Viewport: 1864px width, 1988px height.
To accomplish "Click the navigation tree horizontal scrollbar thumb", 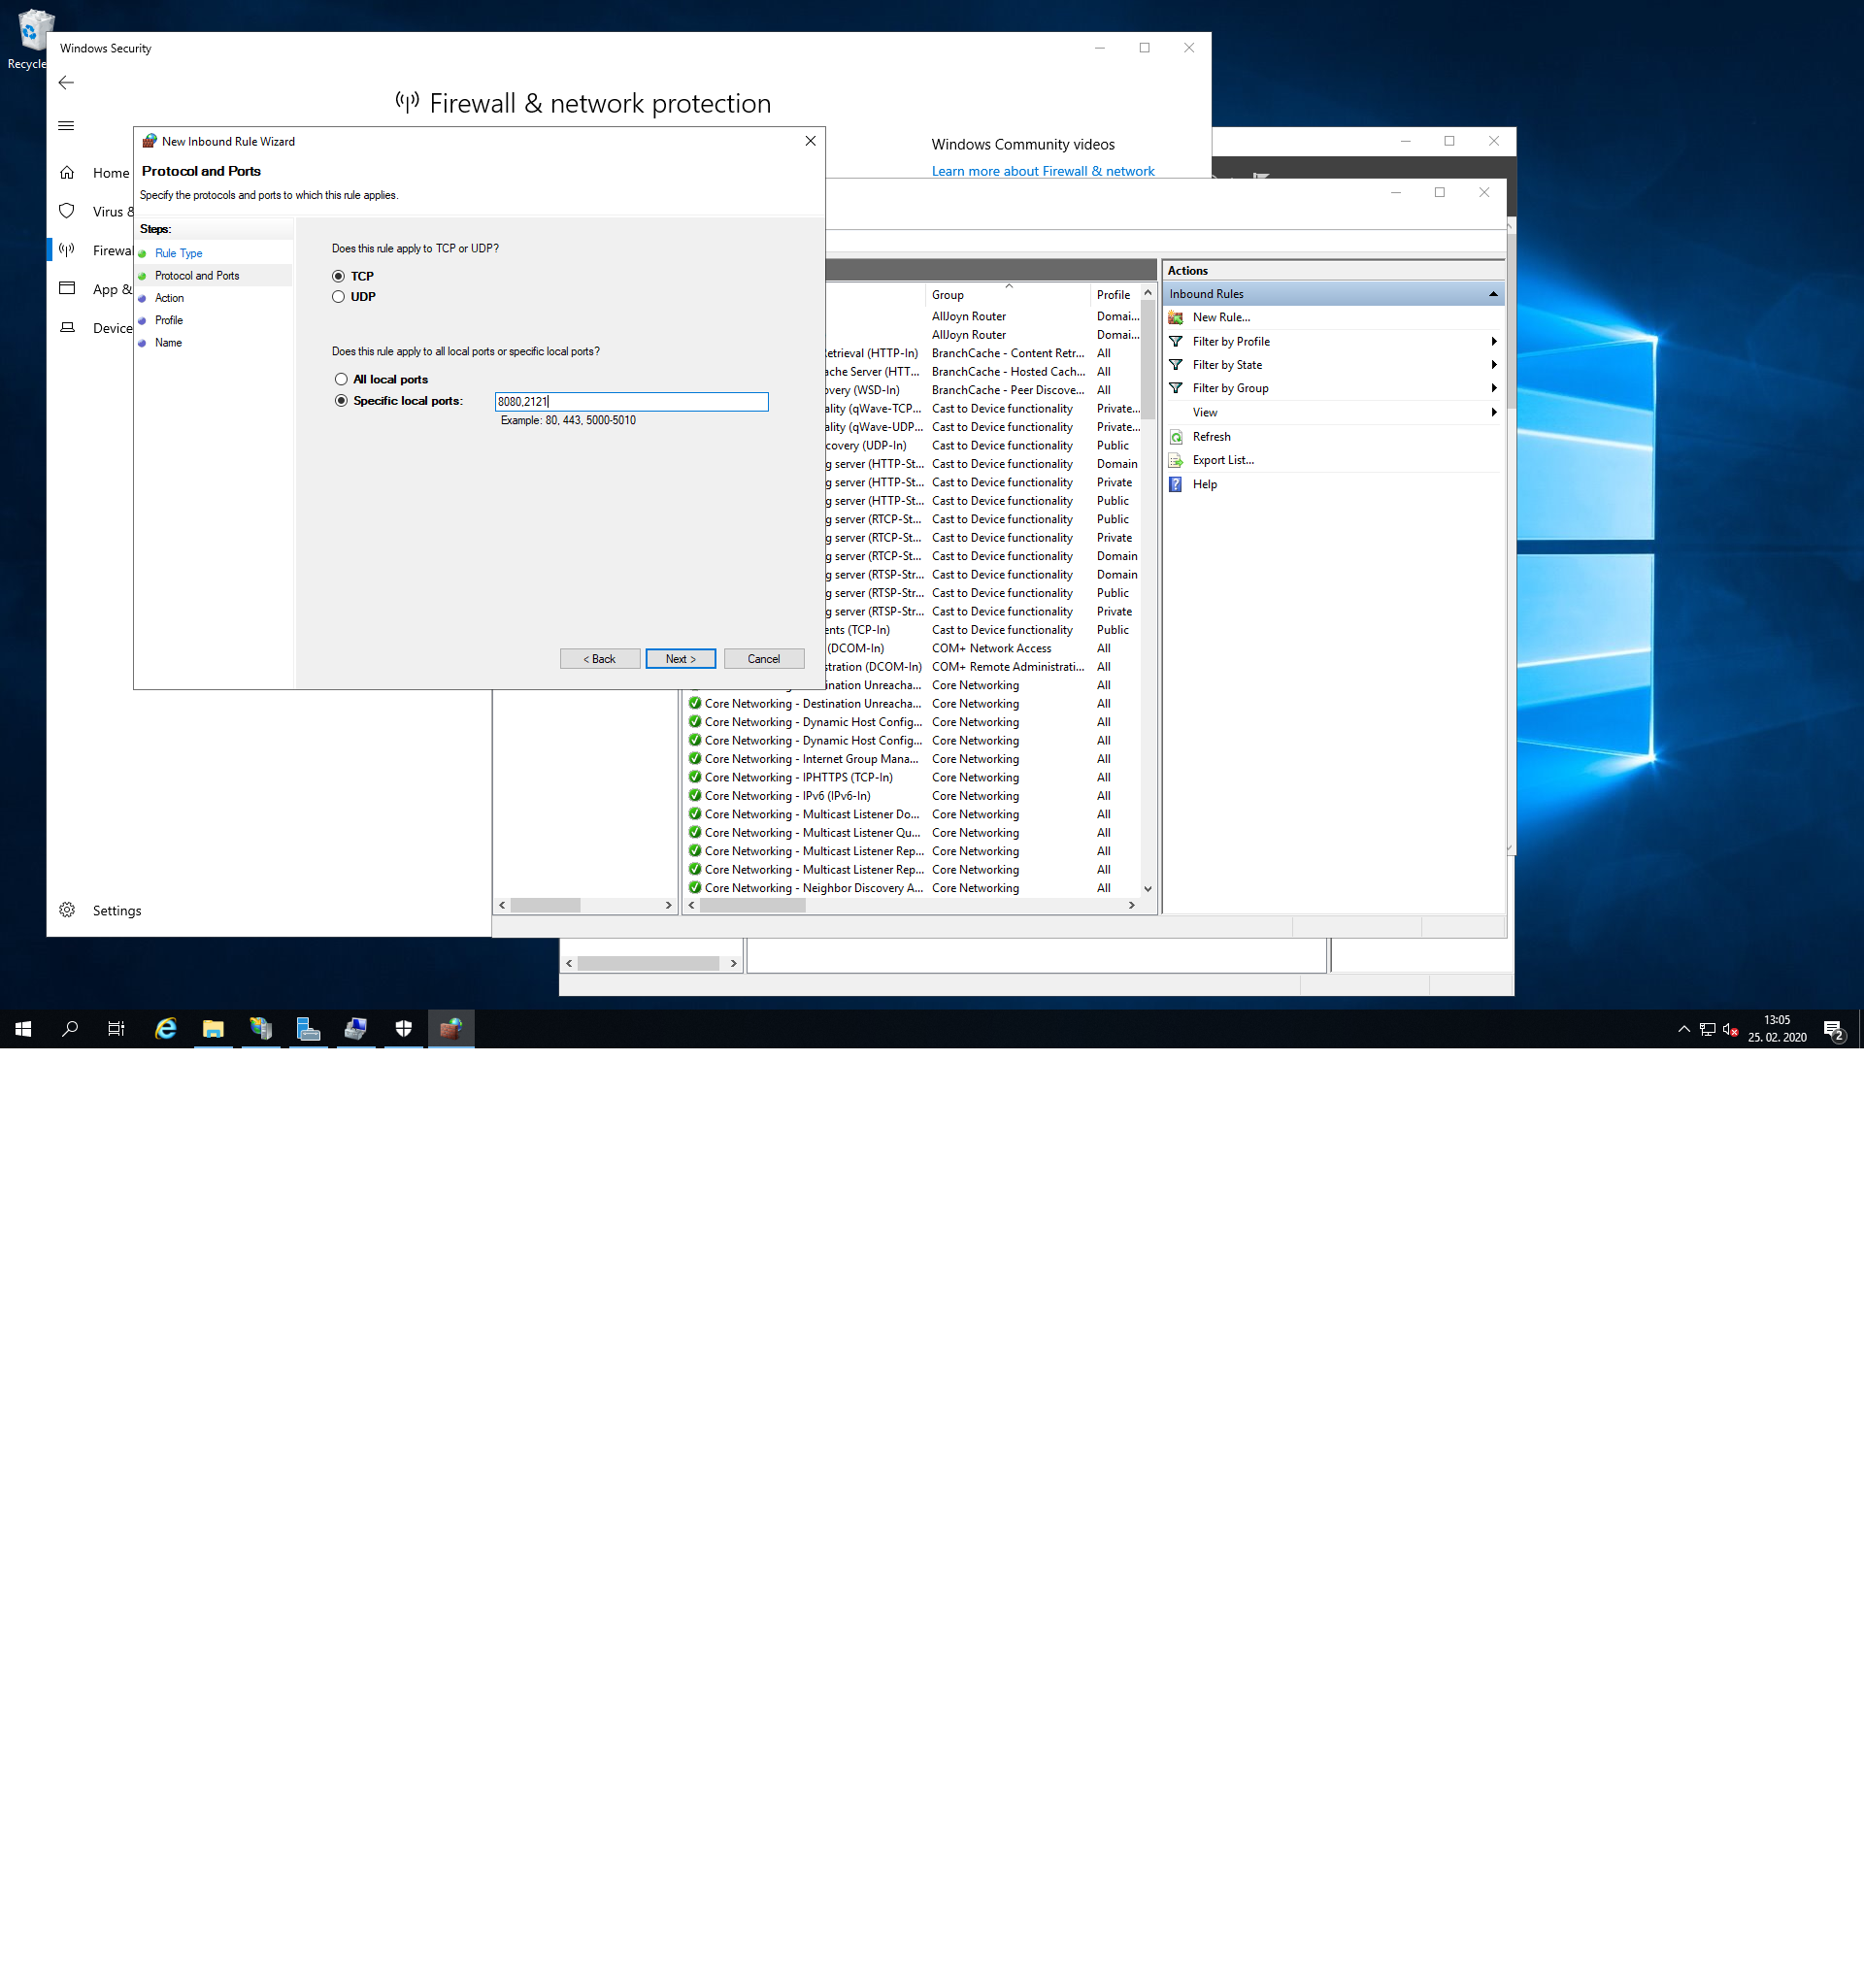I will [x=545, y=906].
